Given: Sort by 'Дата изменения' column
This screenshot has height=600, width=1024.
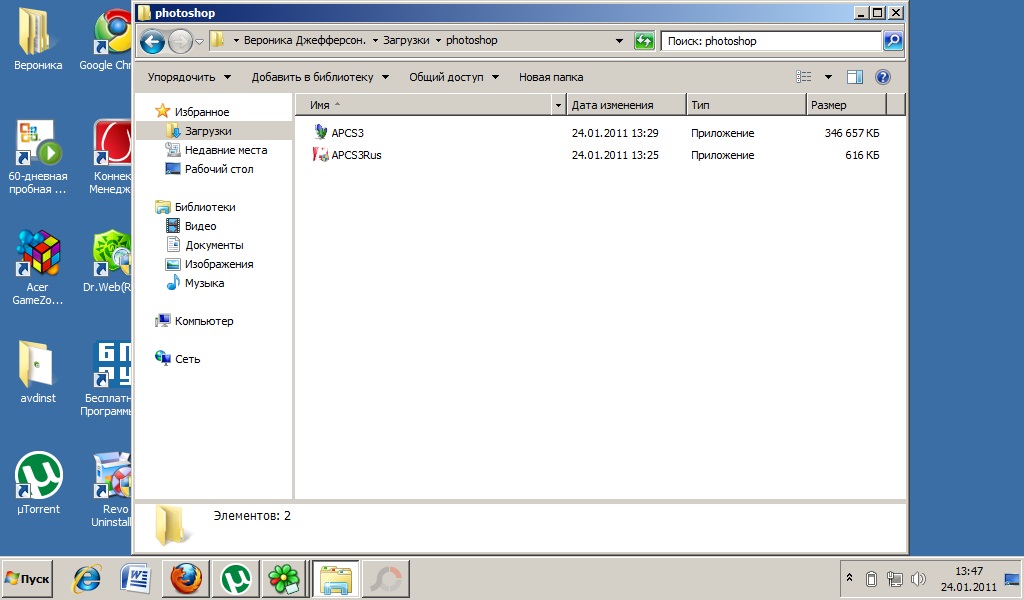Looking at the screenshot, I should 626,104.
